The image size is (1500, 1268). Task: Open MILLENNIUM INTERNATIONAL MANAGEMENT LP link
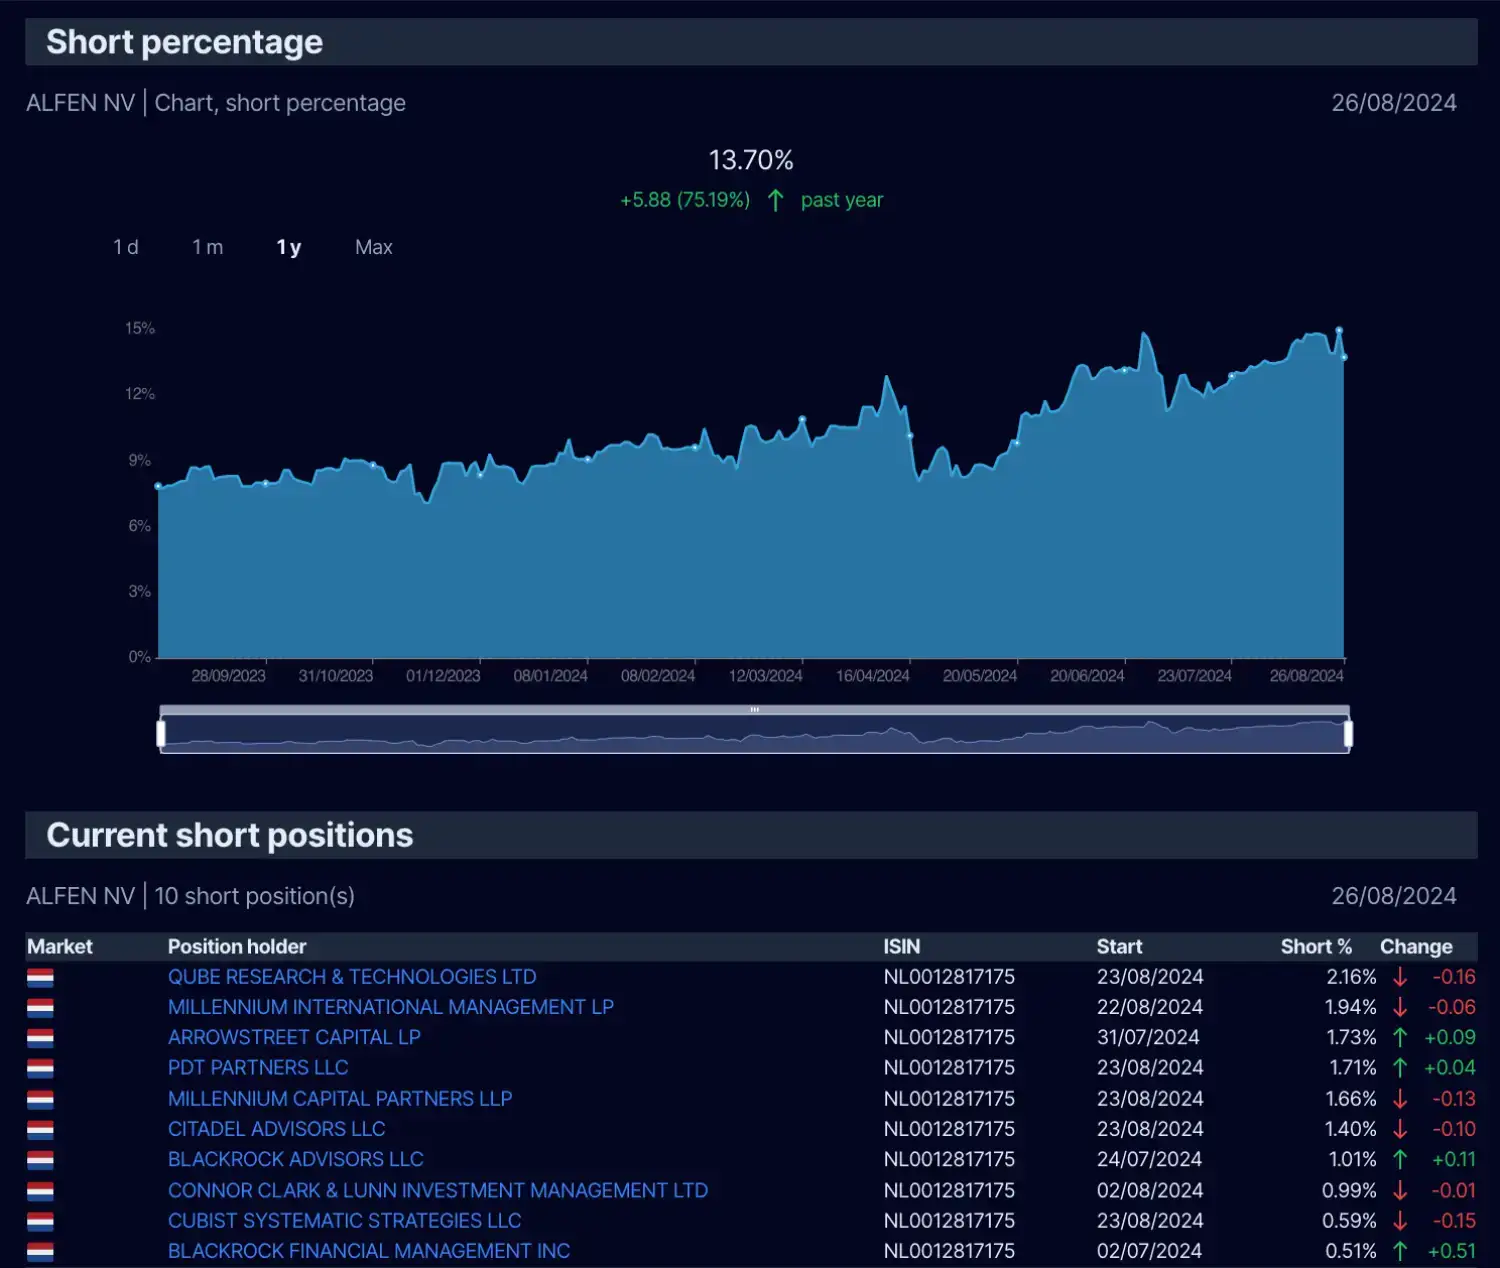pyautogui.click(x=391, y=1007)
